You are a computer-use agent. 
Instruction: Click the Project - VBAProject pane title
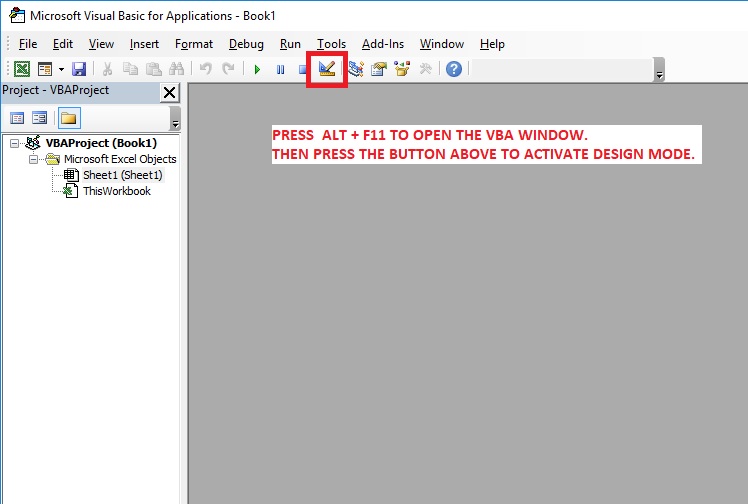(x=56, y=90)
